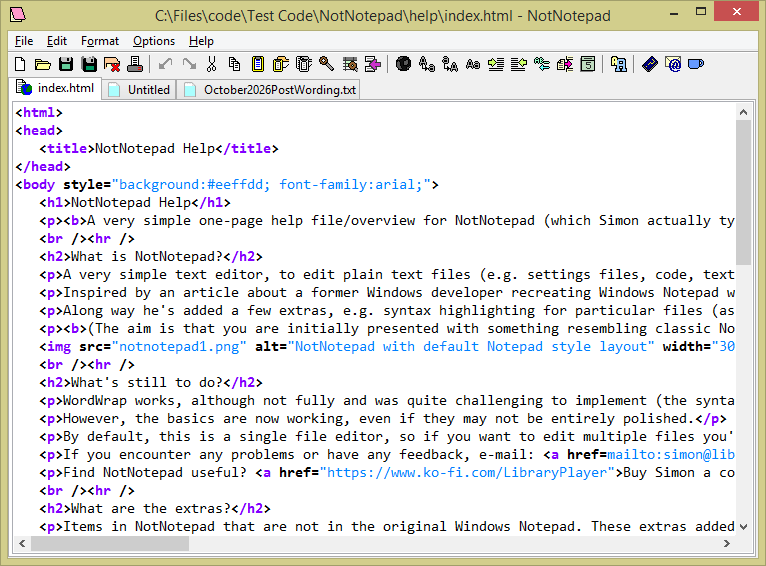Click the Go To purple arrow icon
This screenshot has height=566, width=766.
tap(373, 64)
